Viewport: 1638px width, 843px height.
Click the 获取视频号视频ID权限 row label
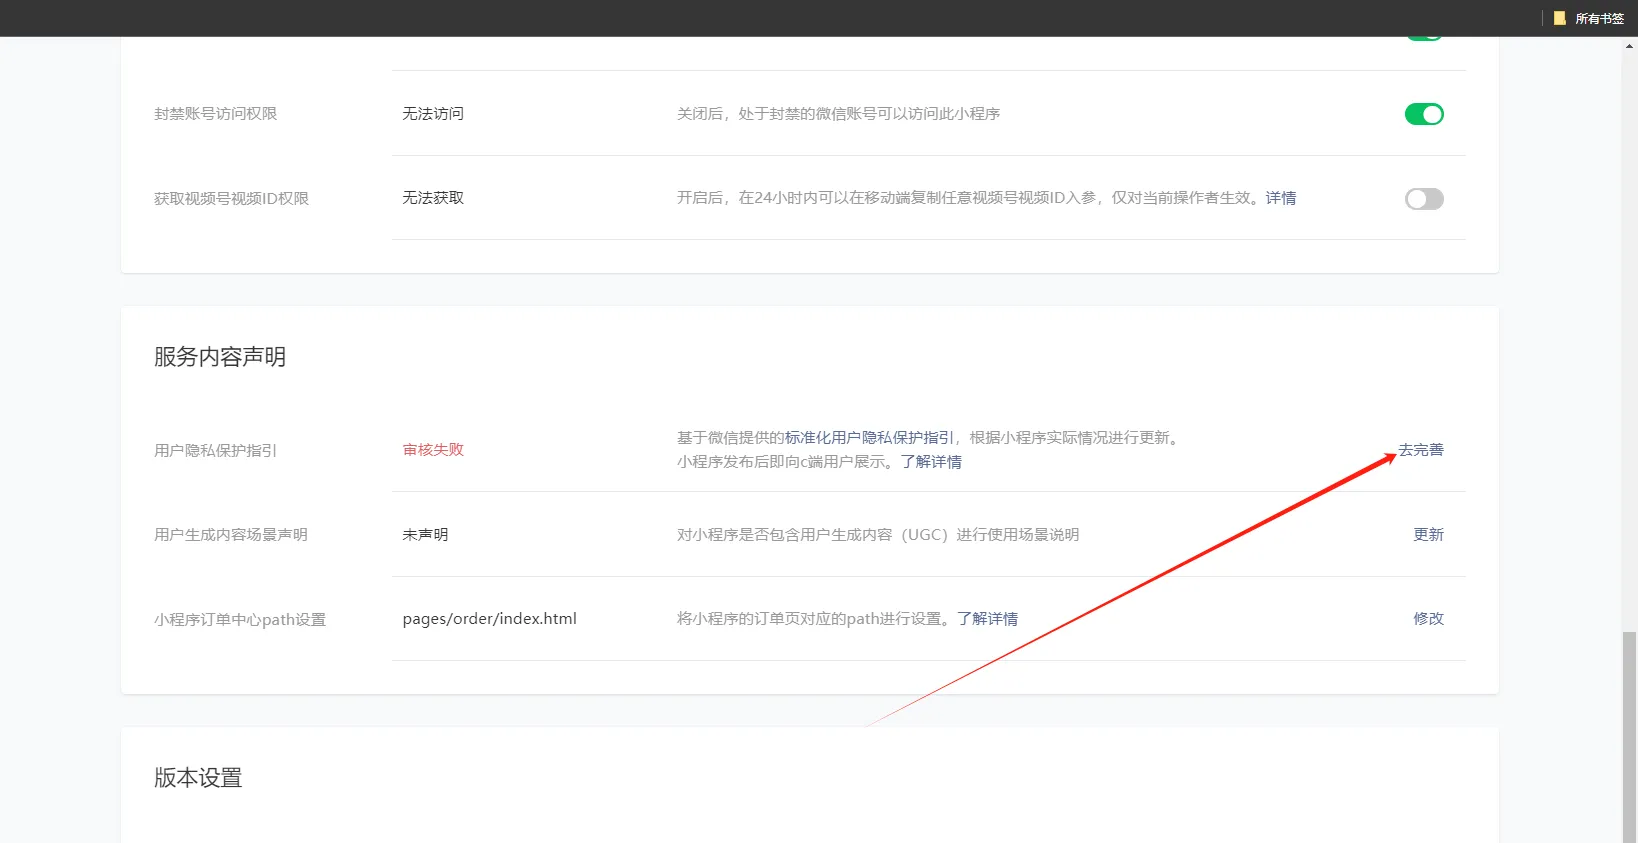click(231, 199)
